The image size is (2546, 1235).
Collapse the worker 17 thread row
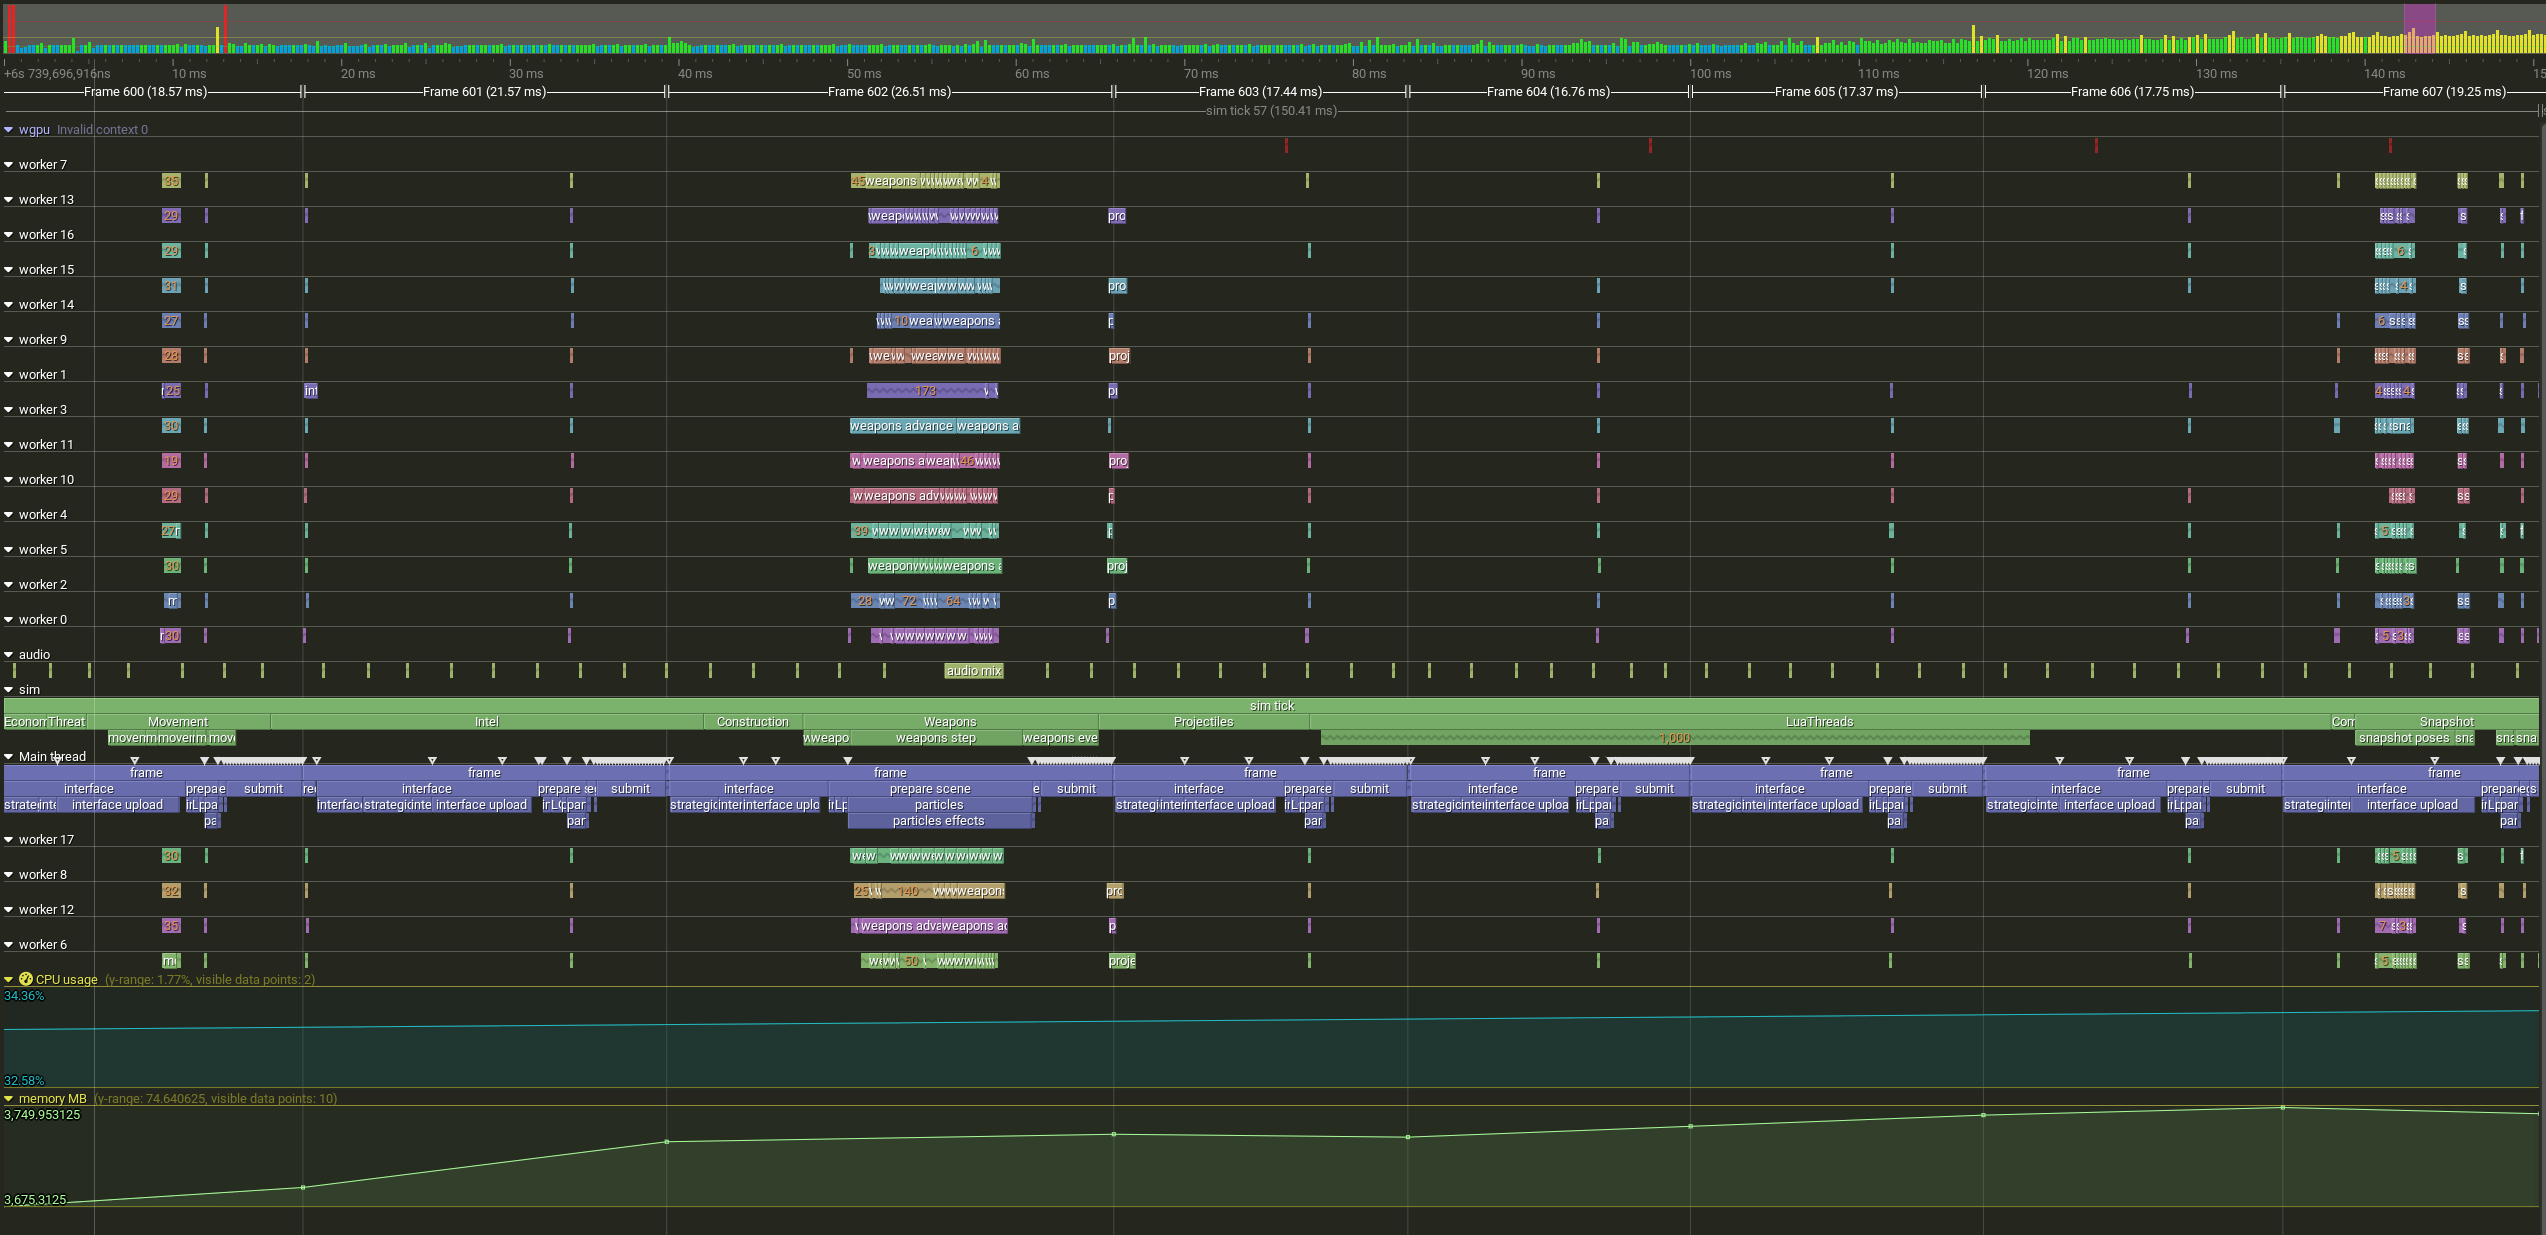pos(9,840)
